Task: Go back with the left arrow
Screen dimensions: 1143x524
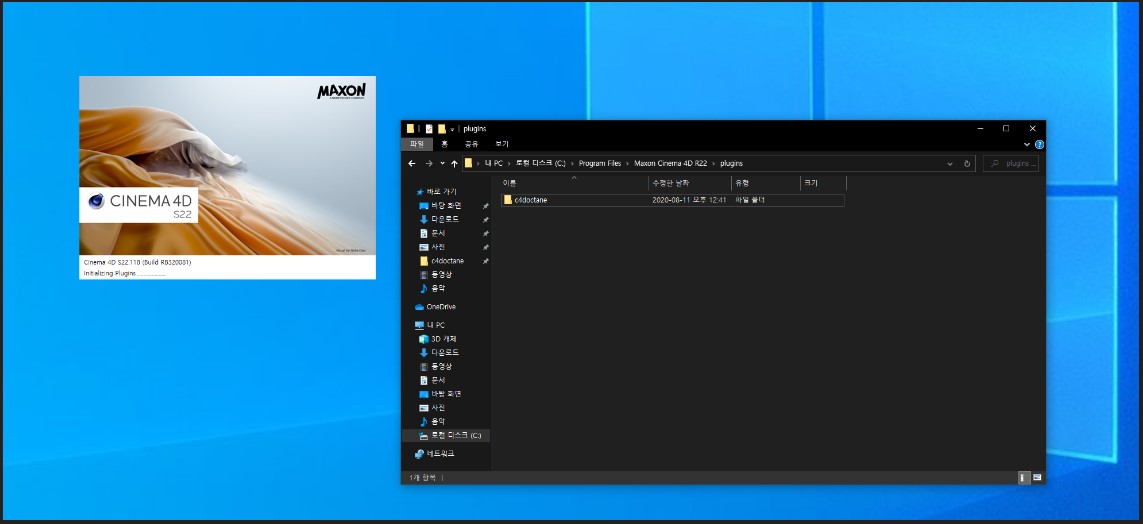Action: pyautogui.click(x=412, y=164)
